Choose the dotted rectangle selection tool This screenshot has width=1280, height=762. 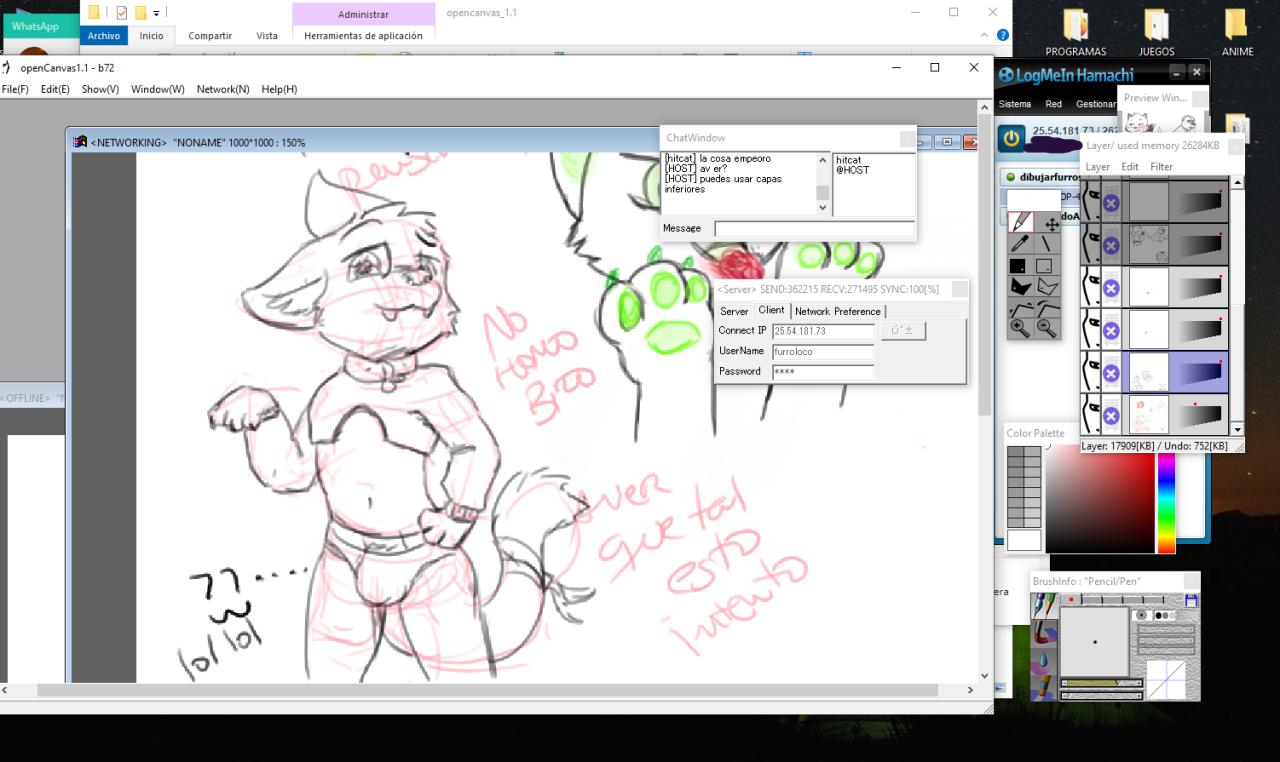(1048, 266)
